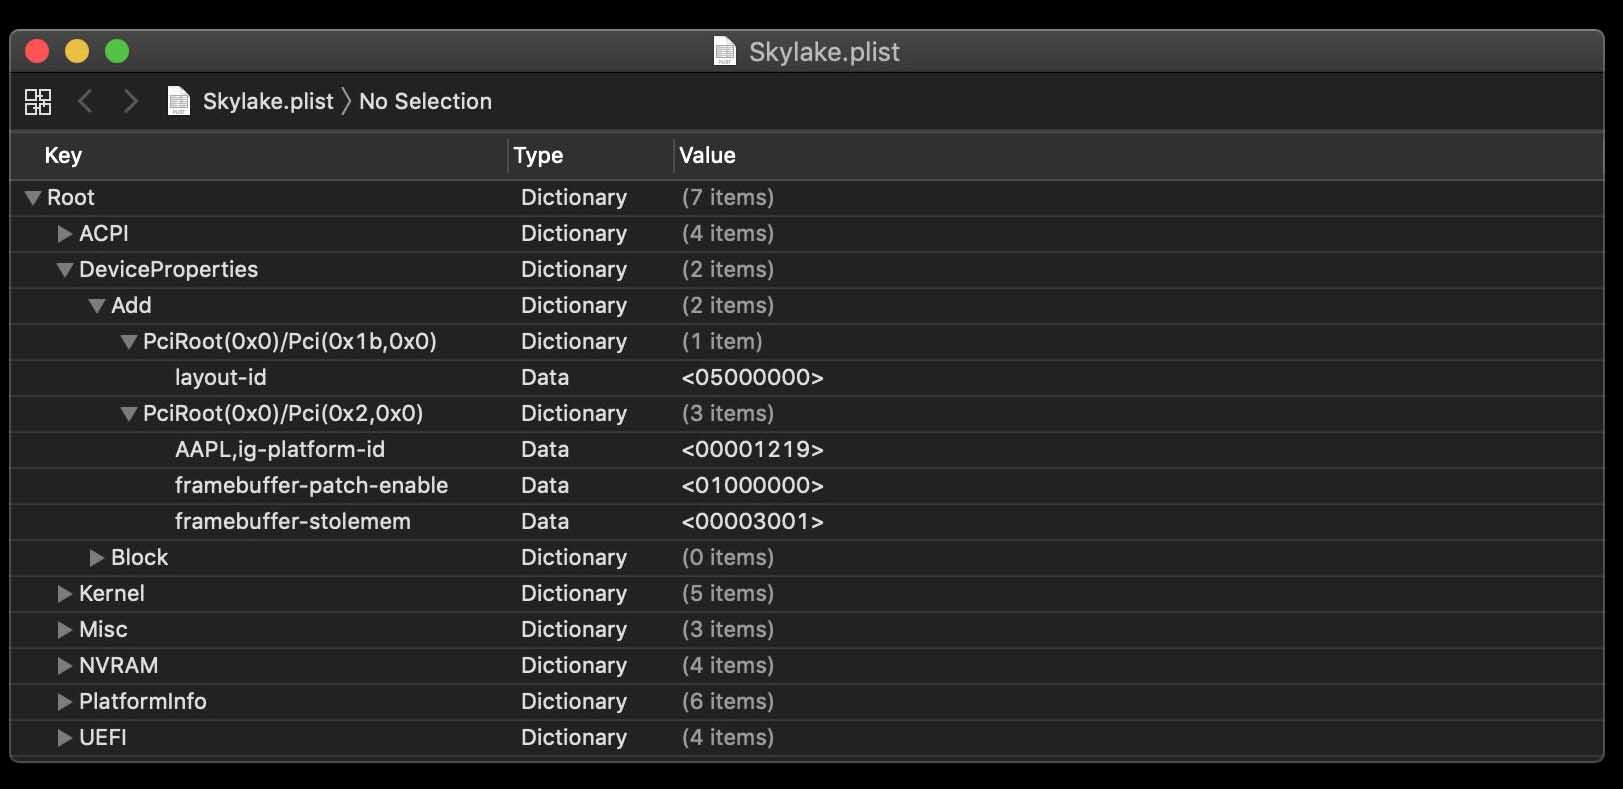The height and width of the screenshot is (789, 1623).
Task: Click Skylake.plist in the jump bar
Action: pyautogui.click(x=268, y=101)
